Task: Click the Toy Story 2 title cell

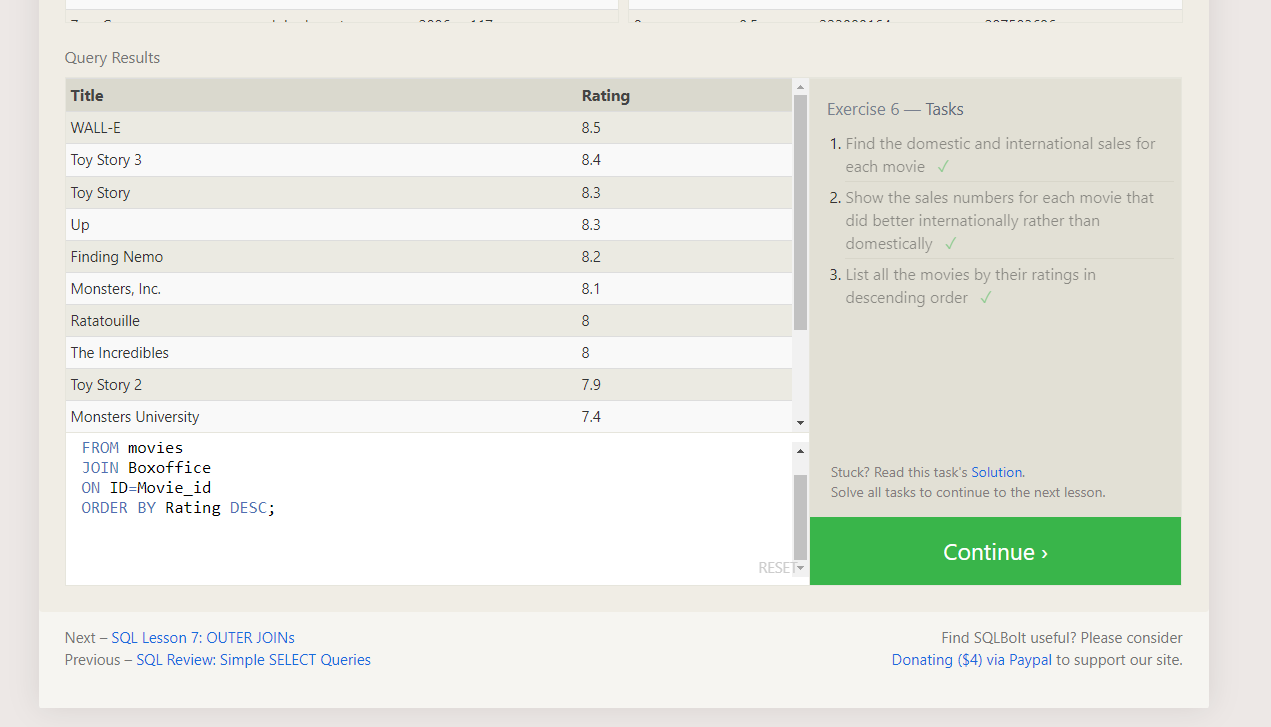Action: (106, 385)
